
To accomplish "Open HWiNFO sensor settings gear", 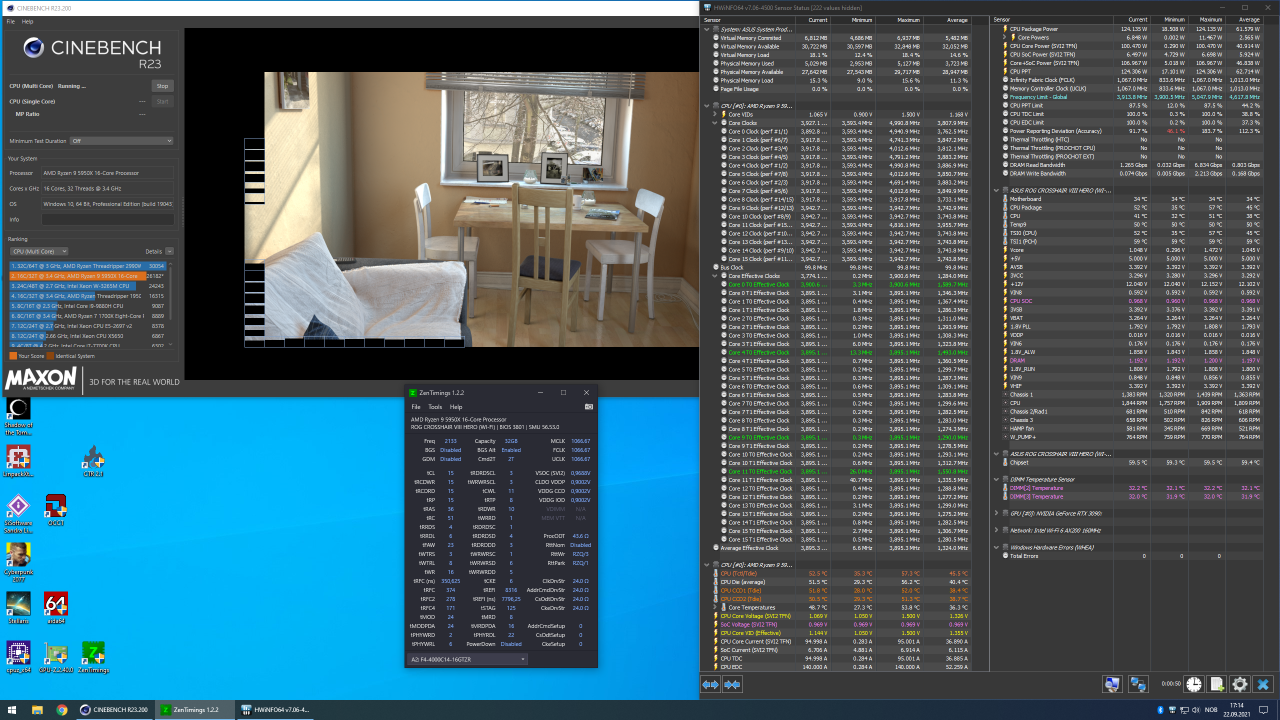I will [x=1240, y=684].
